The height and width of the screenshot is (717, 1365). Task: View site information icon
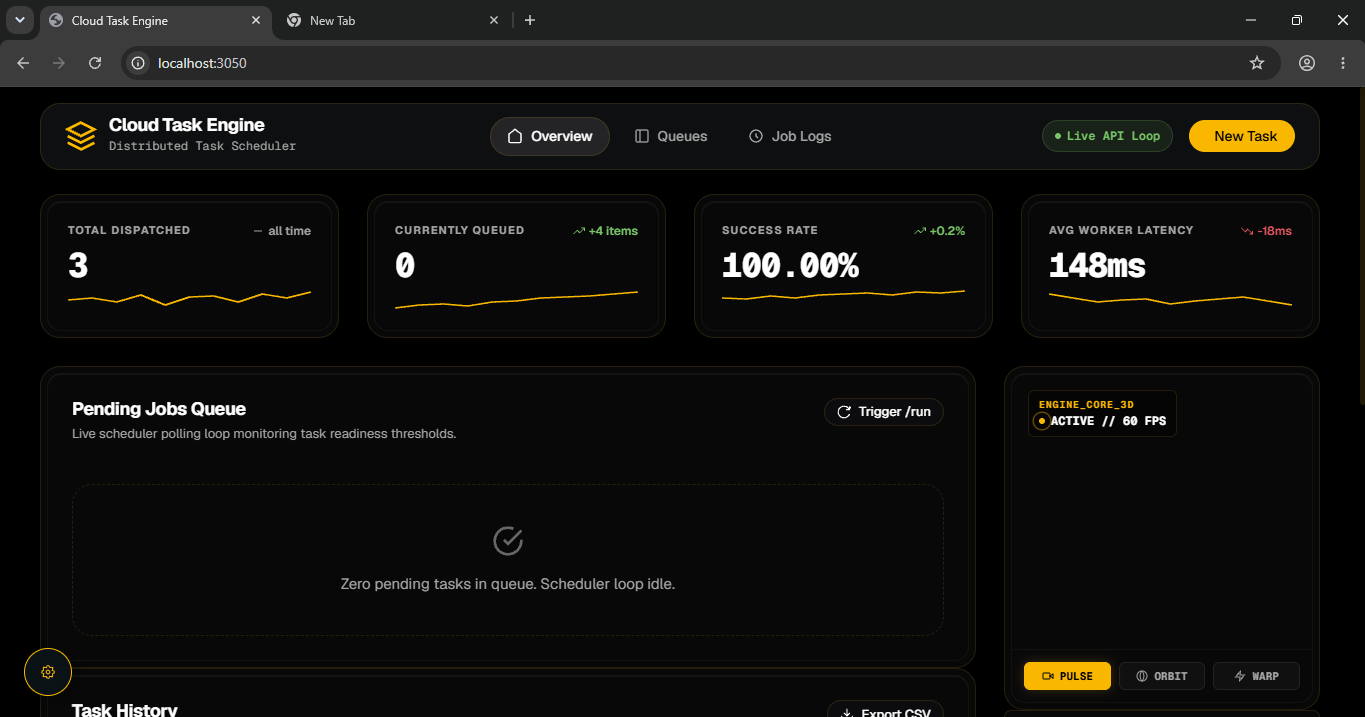click(139, 63)
